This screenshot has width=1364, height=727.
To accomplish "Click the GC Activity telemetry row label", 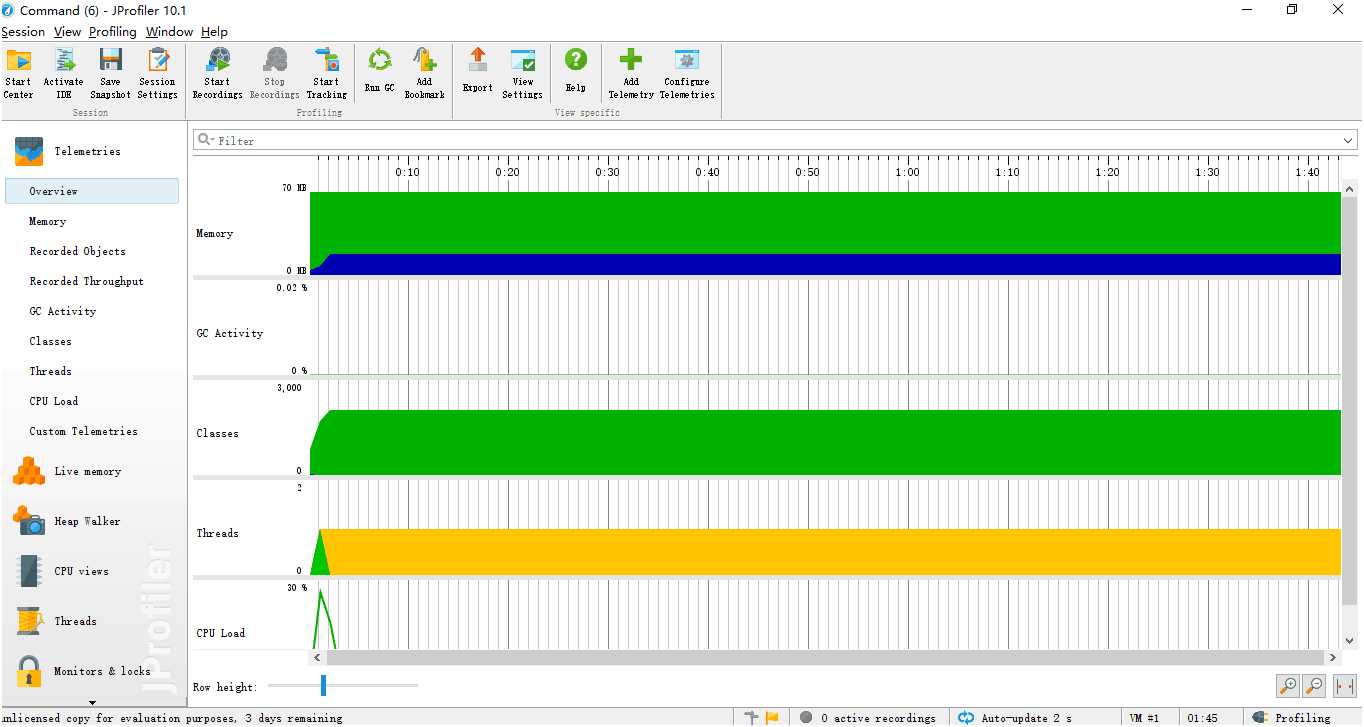I will coord(230,333).
